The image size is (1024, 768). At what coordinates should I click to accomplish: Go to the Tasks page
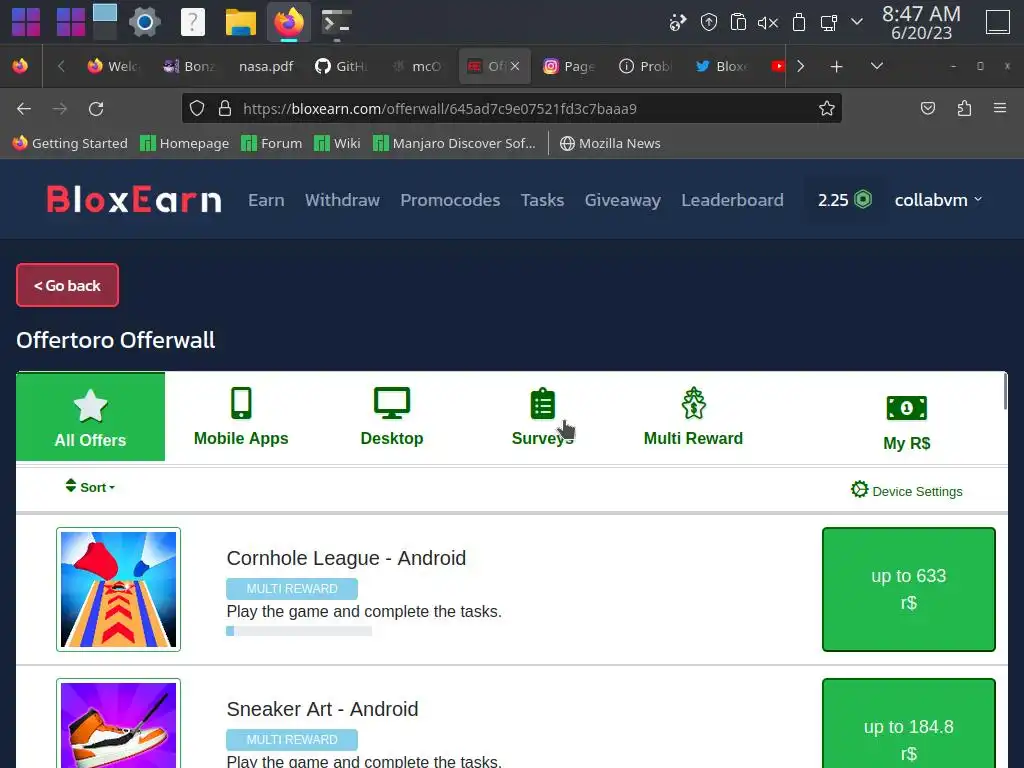542,200
